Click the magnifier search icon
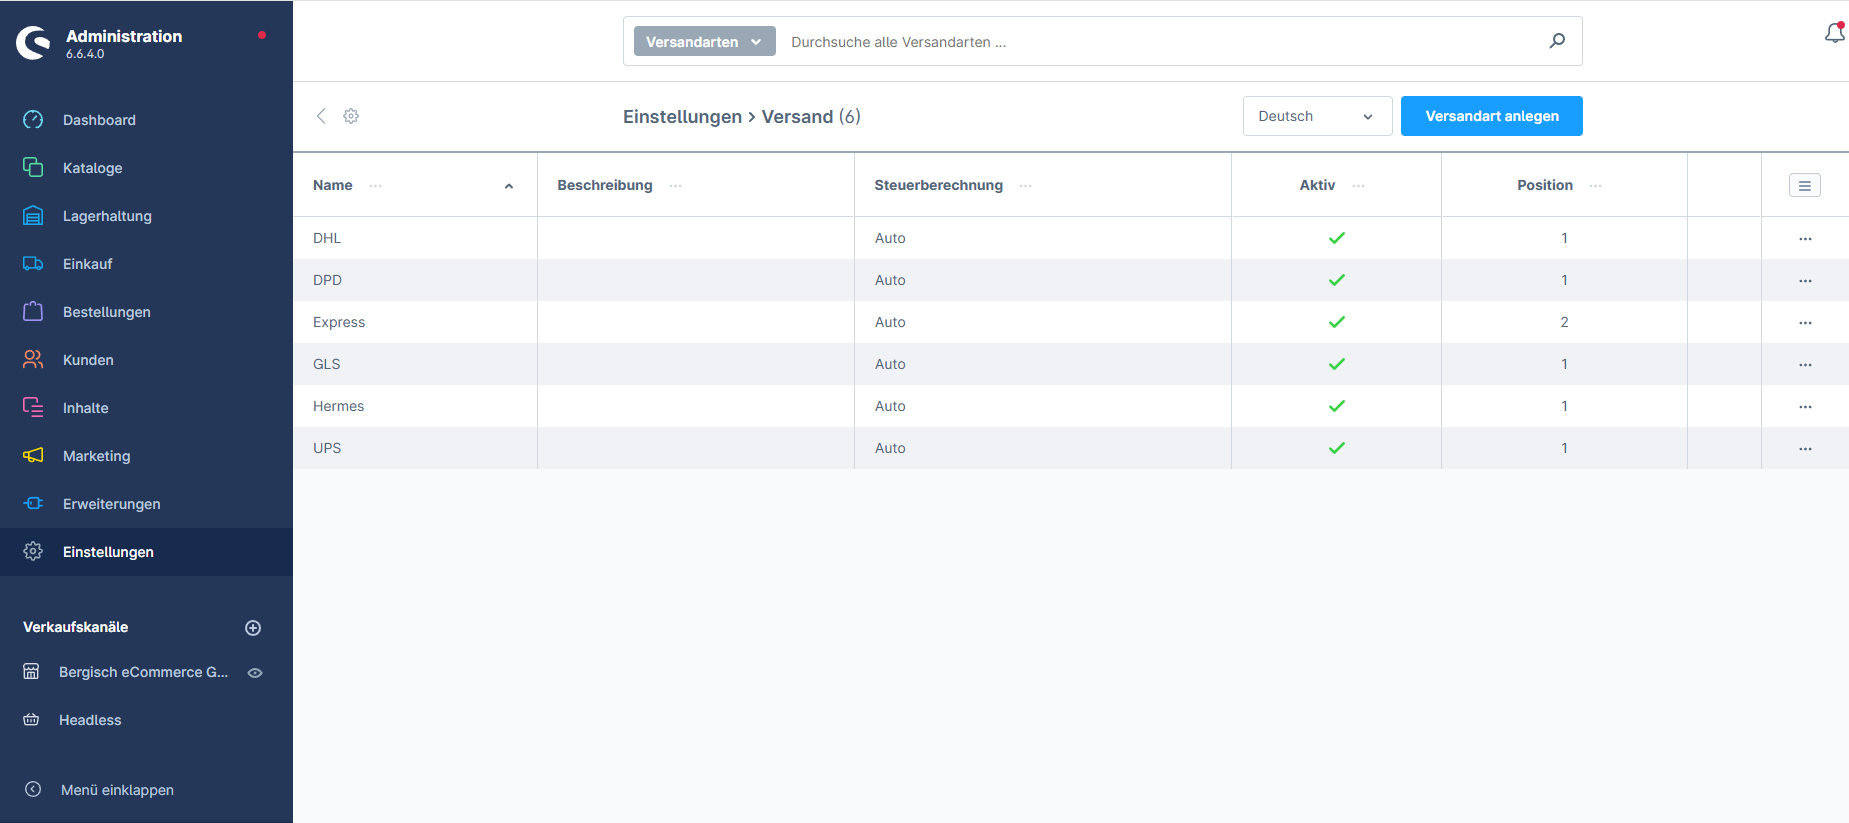This screenshot has width=1849, height=823. click(x=1557, y=41)
